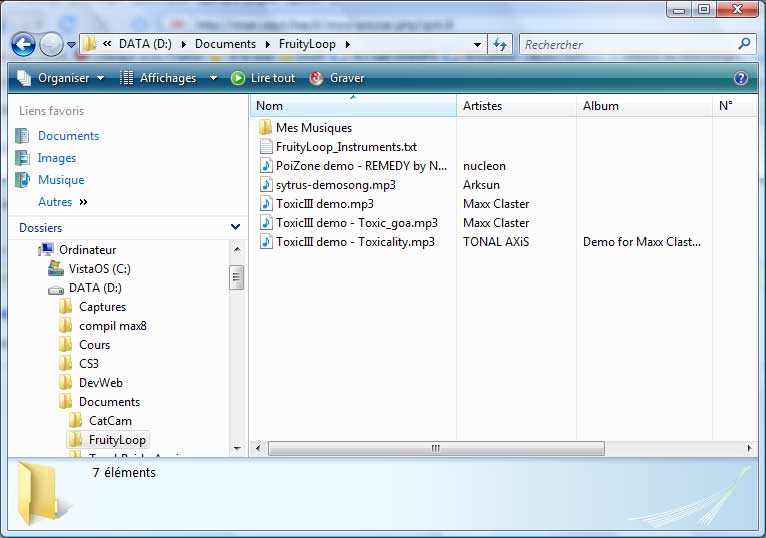This screenshot has height=538, width=766.
Task: Sort by the Artistes column header
Action: pos(516,106)
